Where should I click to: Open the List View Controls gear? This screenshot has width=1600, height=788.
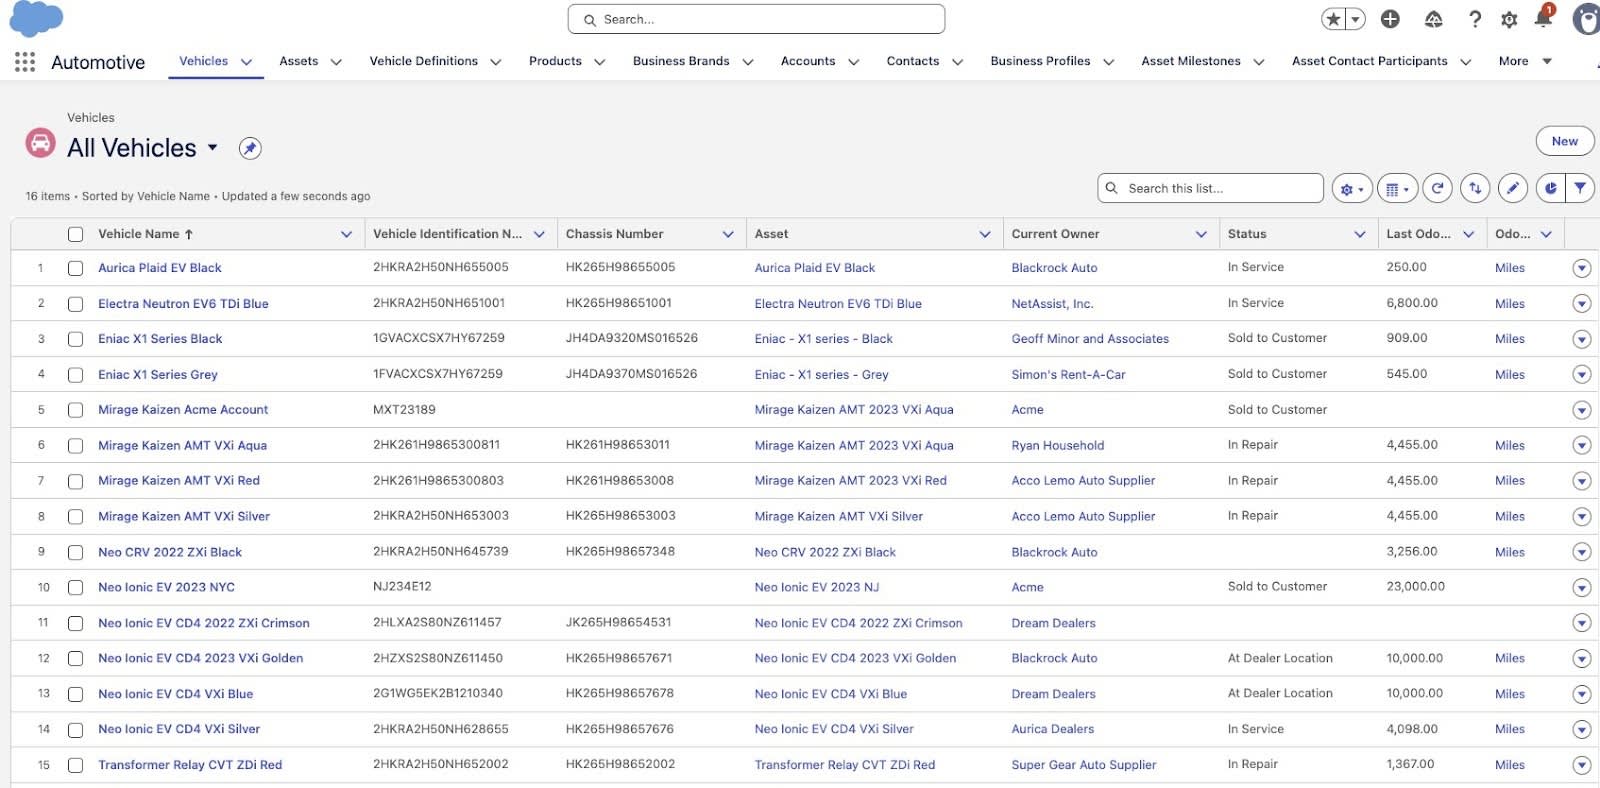(1352, 188)
